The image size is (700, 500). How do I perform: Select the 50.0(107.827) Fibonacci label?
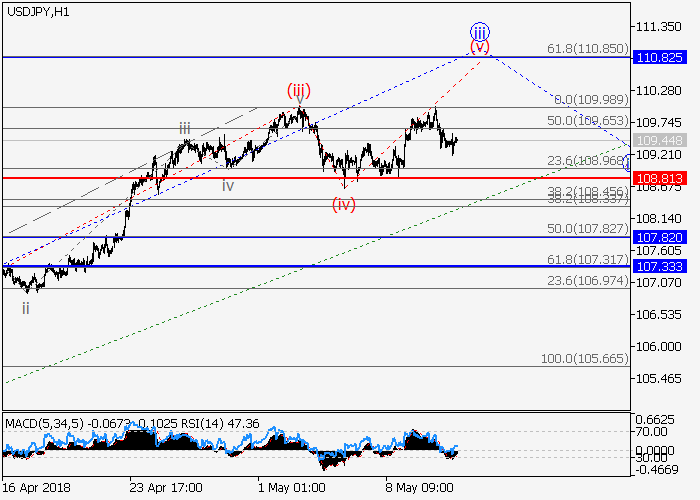(586, 229)
